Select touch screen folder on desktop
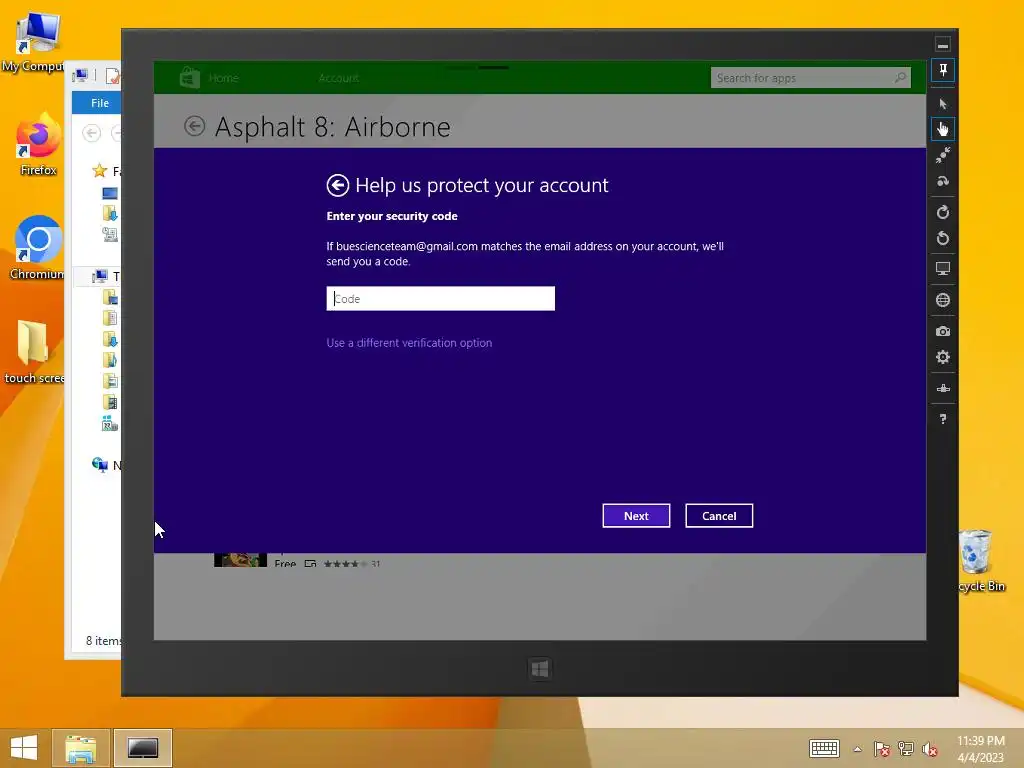This screenshot has width=1024, height=768. tap(34, 351)
